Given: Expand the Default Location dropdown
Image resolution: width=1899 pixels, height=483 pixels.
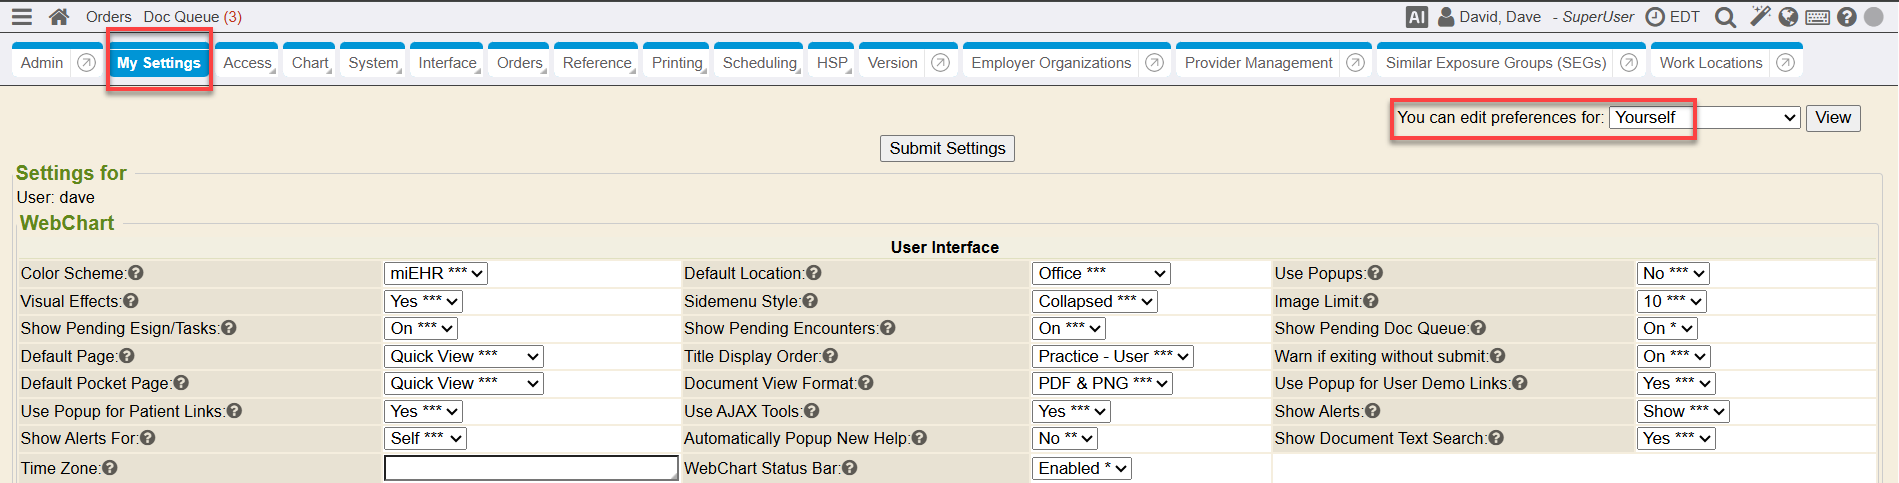Looking at the screenshot, I should [1100, 273].
